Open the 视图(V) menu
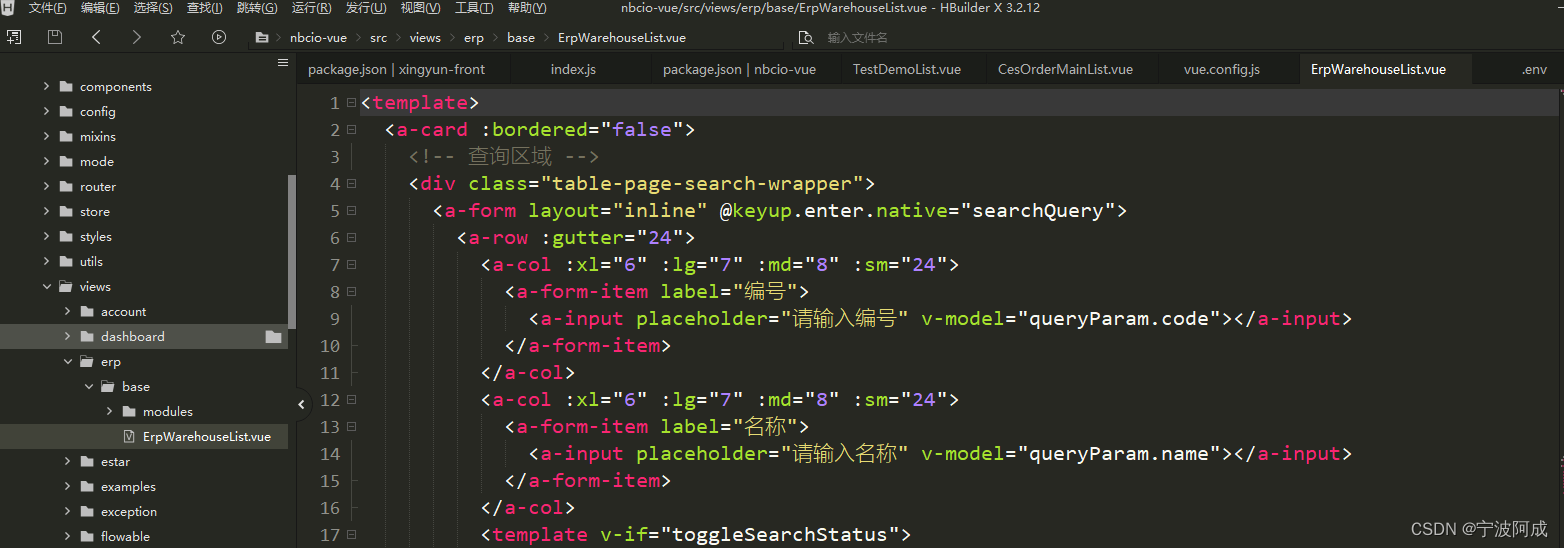1564x548 pixels. click(x=420, y=8)
